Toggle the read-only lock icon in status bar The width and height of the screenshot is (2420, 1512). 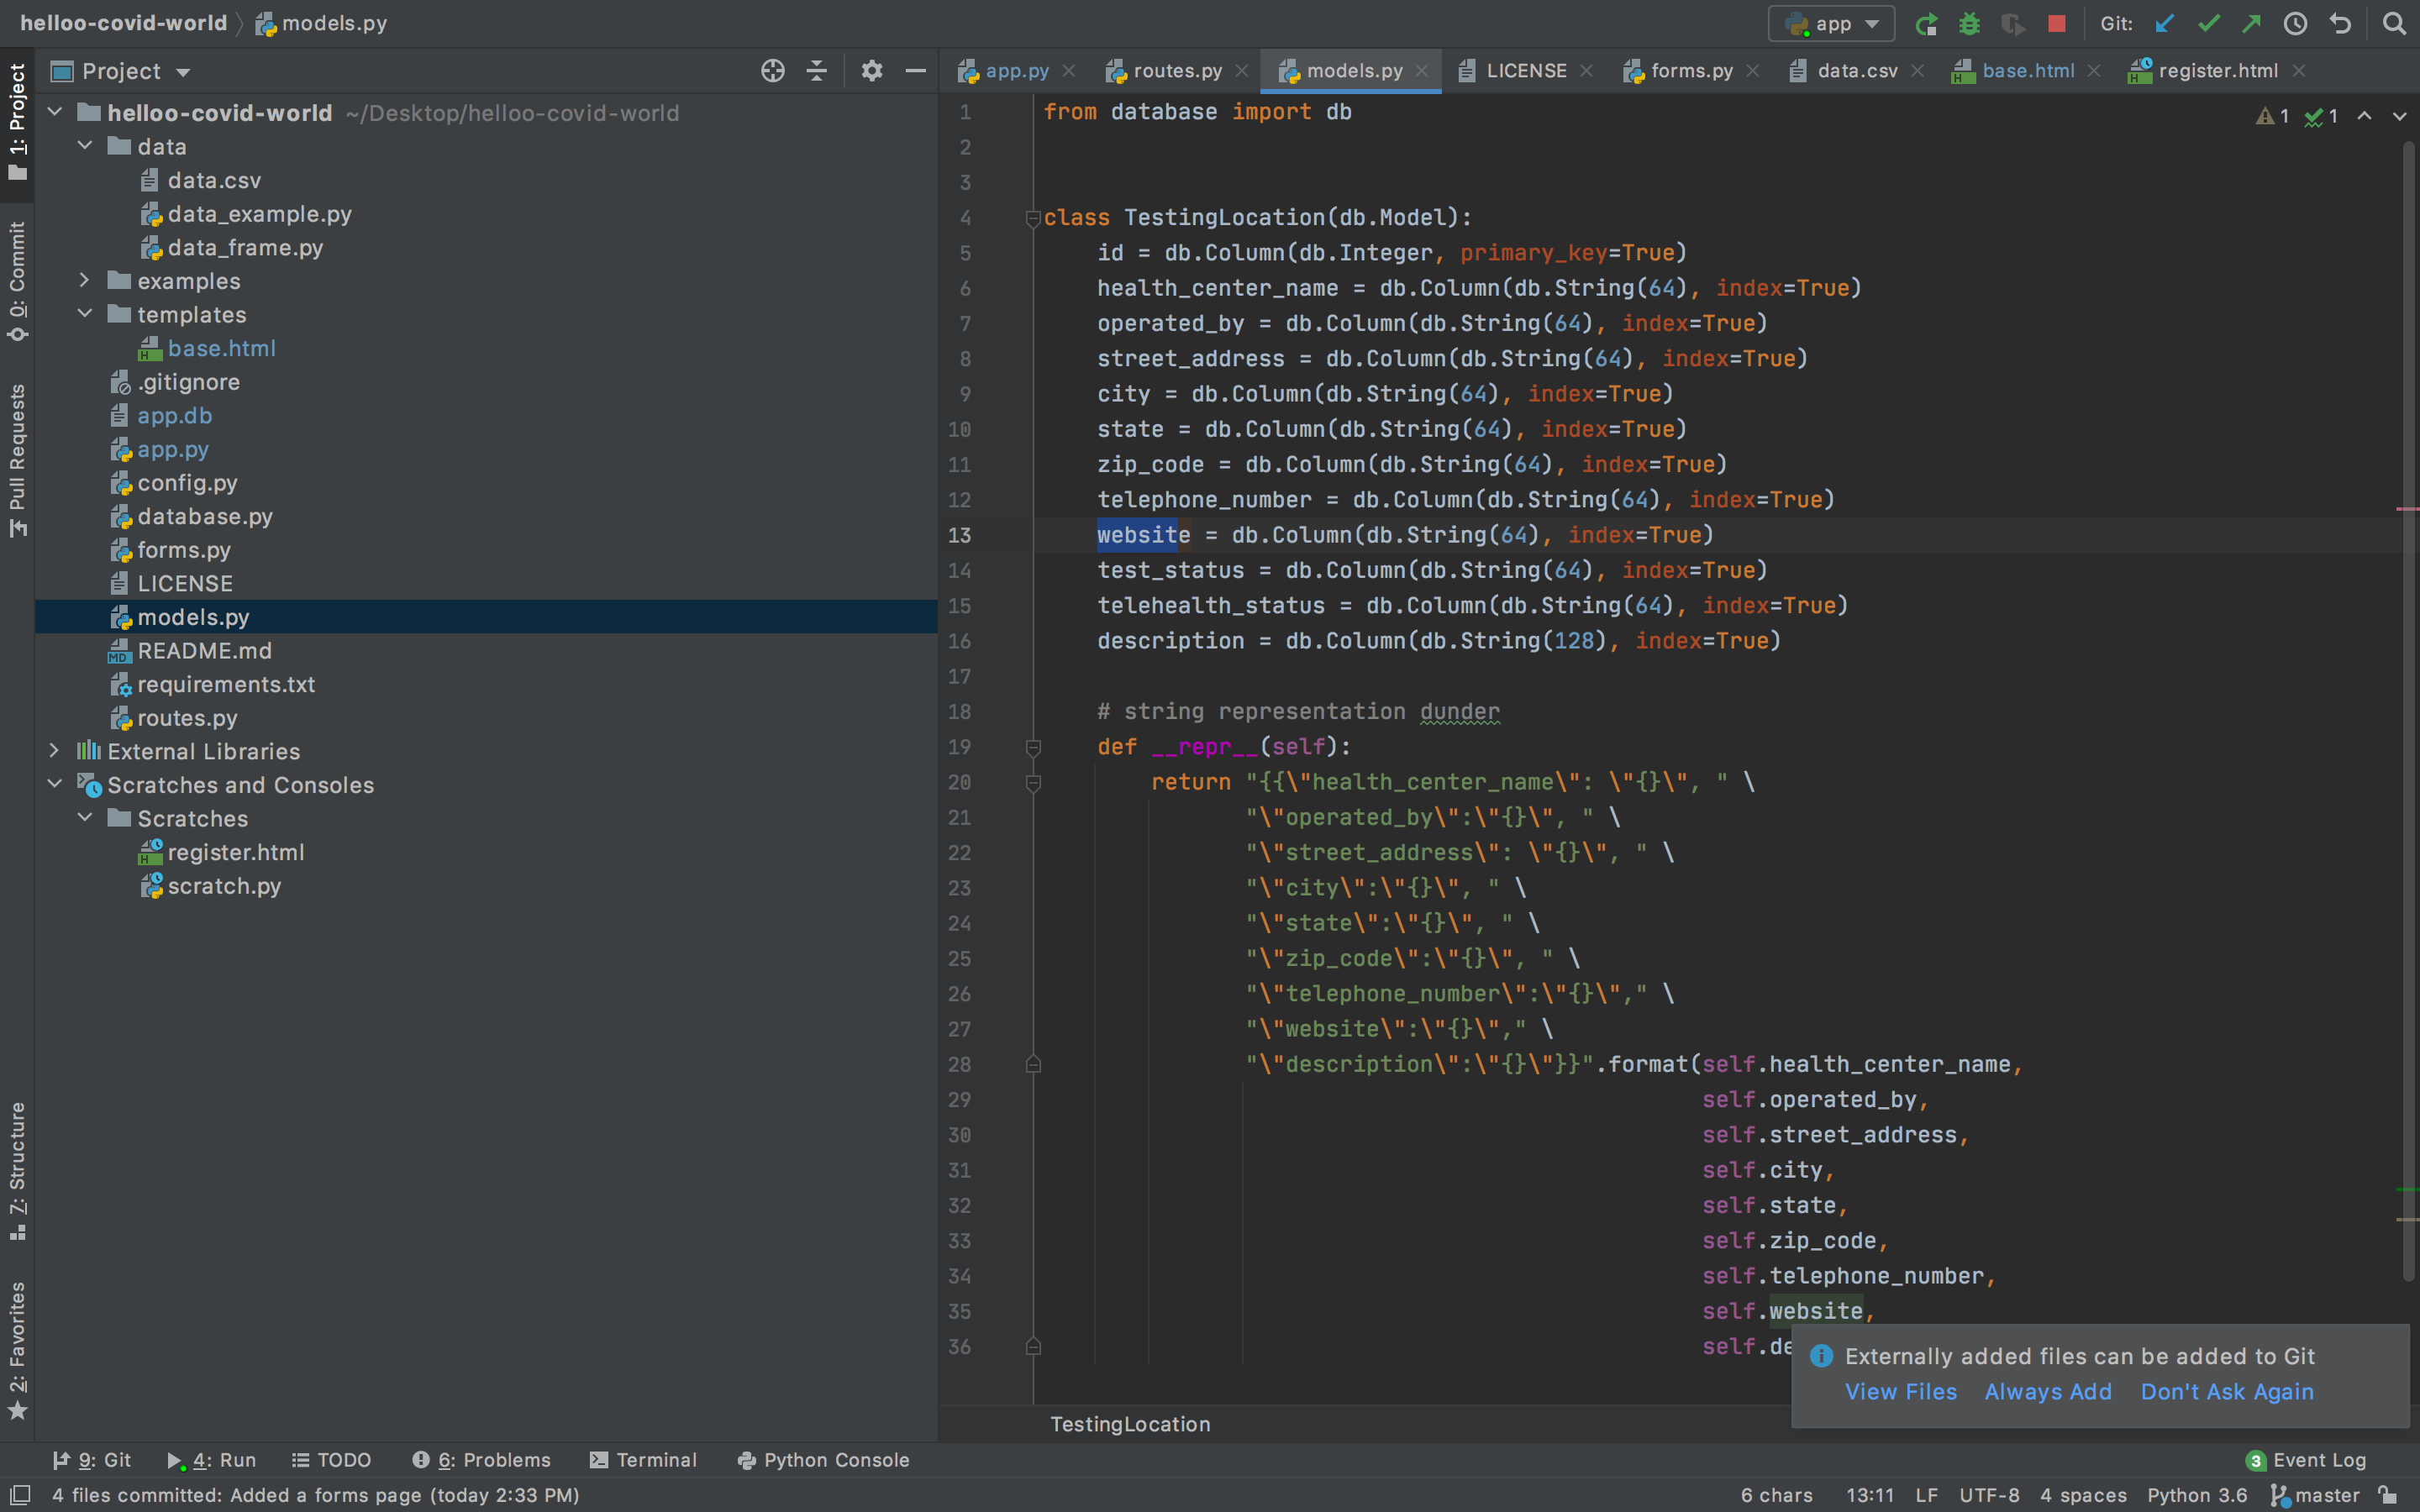[x=2388, y=1494]
